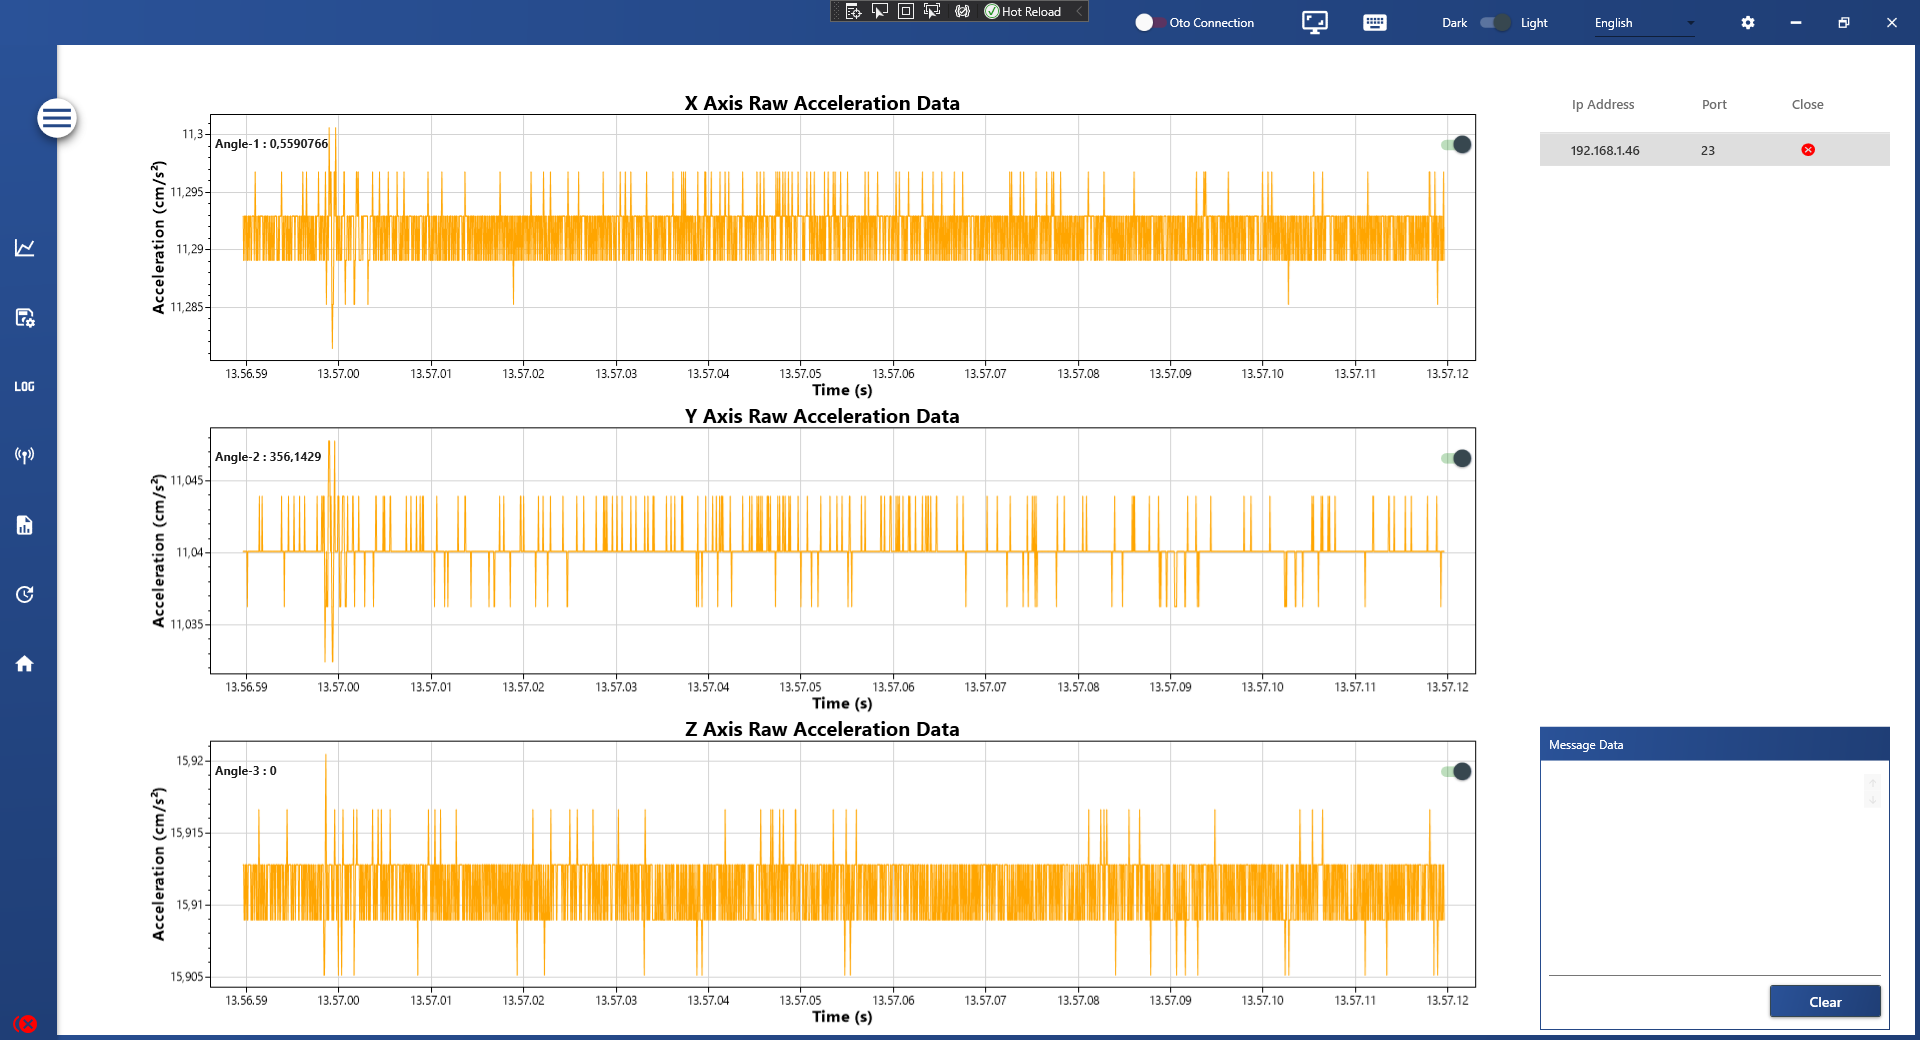Go to the Home screen via sidebar

tap(25, 663)
